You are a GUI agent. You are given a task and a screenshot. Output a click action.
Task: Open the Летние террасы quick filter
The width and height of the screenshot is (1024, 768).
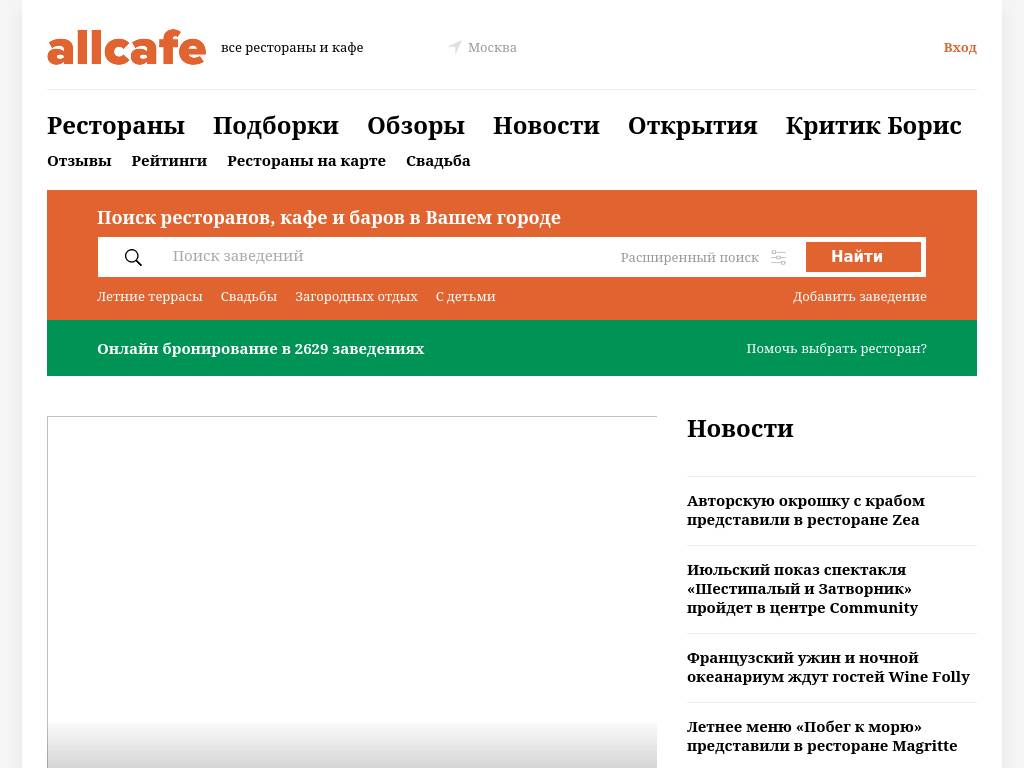(x=150, y=296)
